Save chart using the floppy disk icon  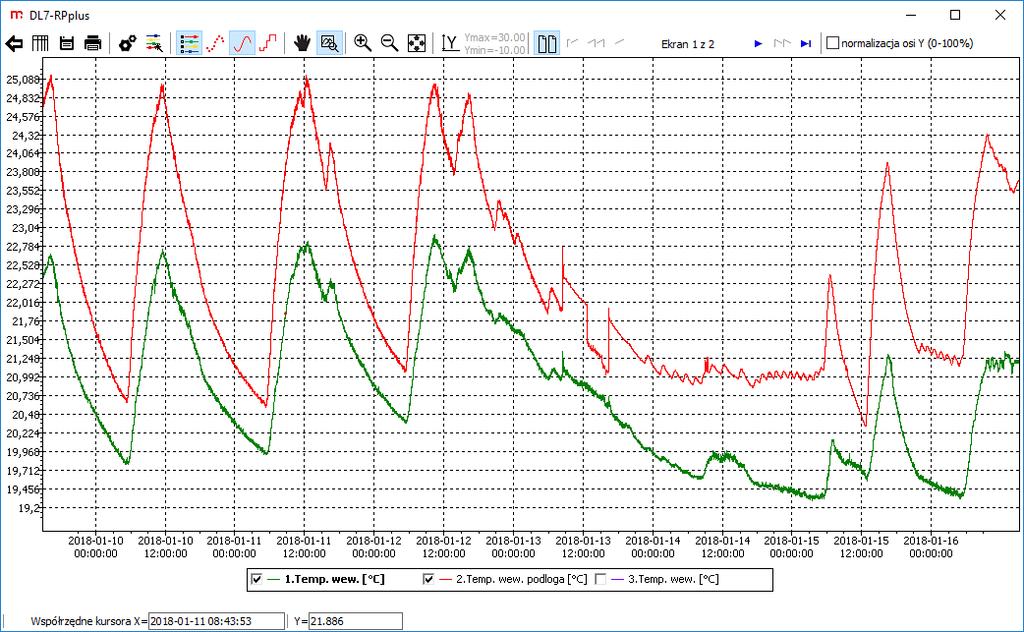click(67, 44)
